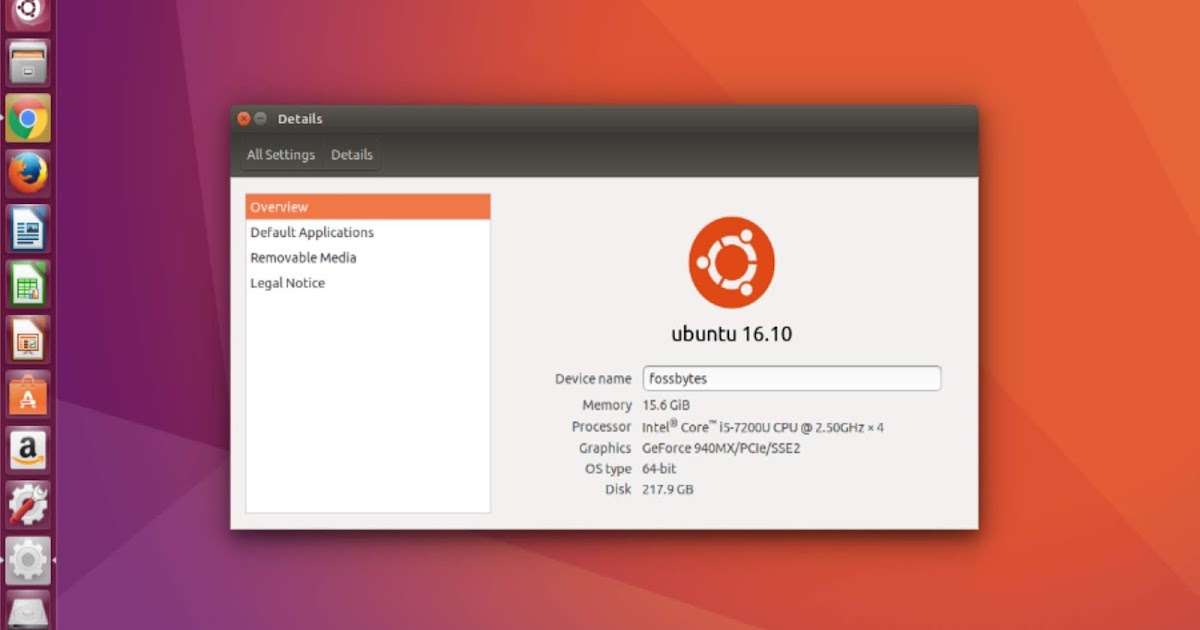This screenshot has height=630, width=1200.
Task: Launch Firefox from the launcher
Action: [28, 174]
